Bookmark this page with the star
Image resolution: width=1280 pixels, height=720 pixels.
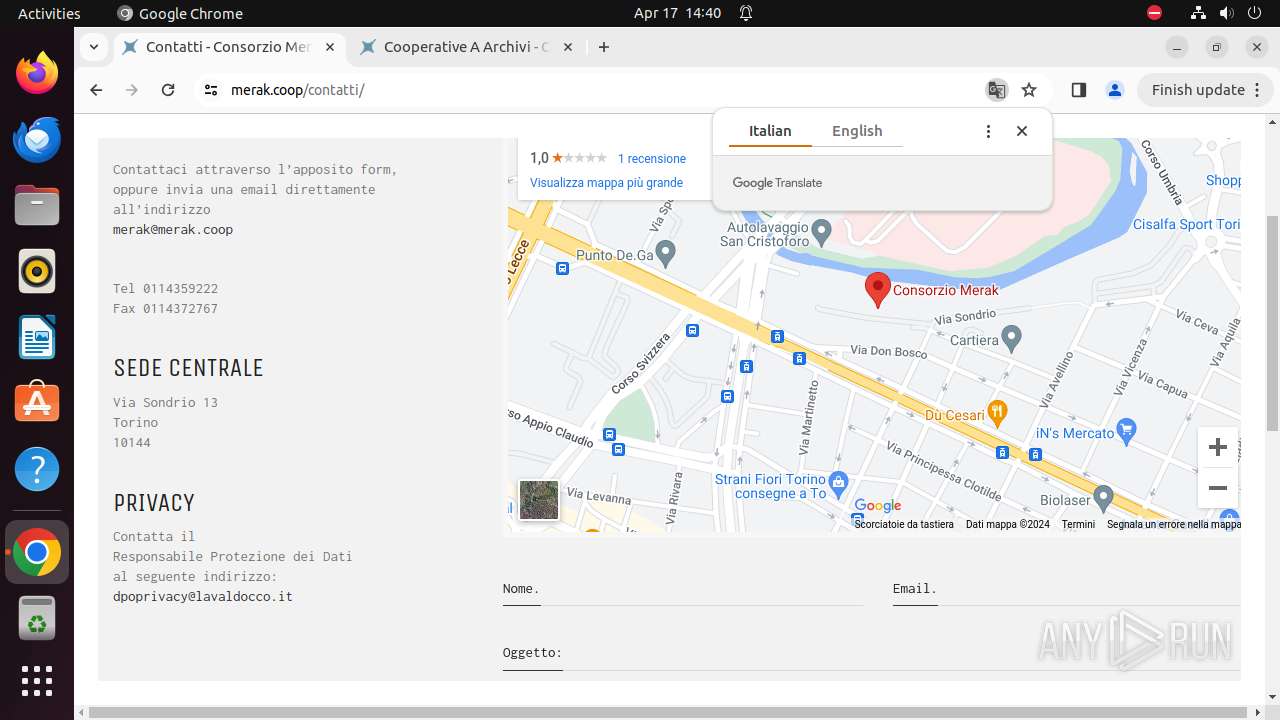1029,90
